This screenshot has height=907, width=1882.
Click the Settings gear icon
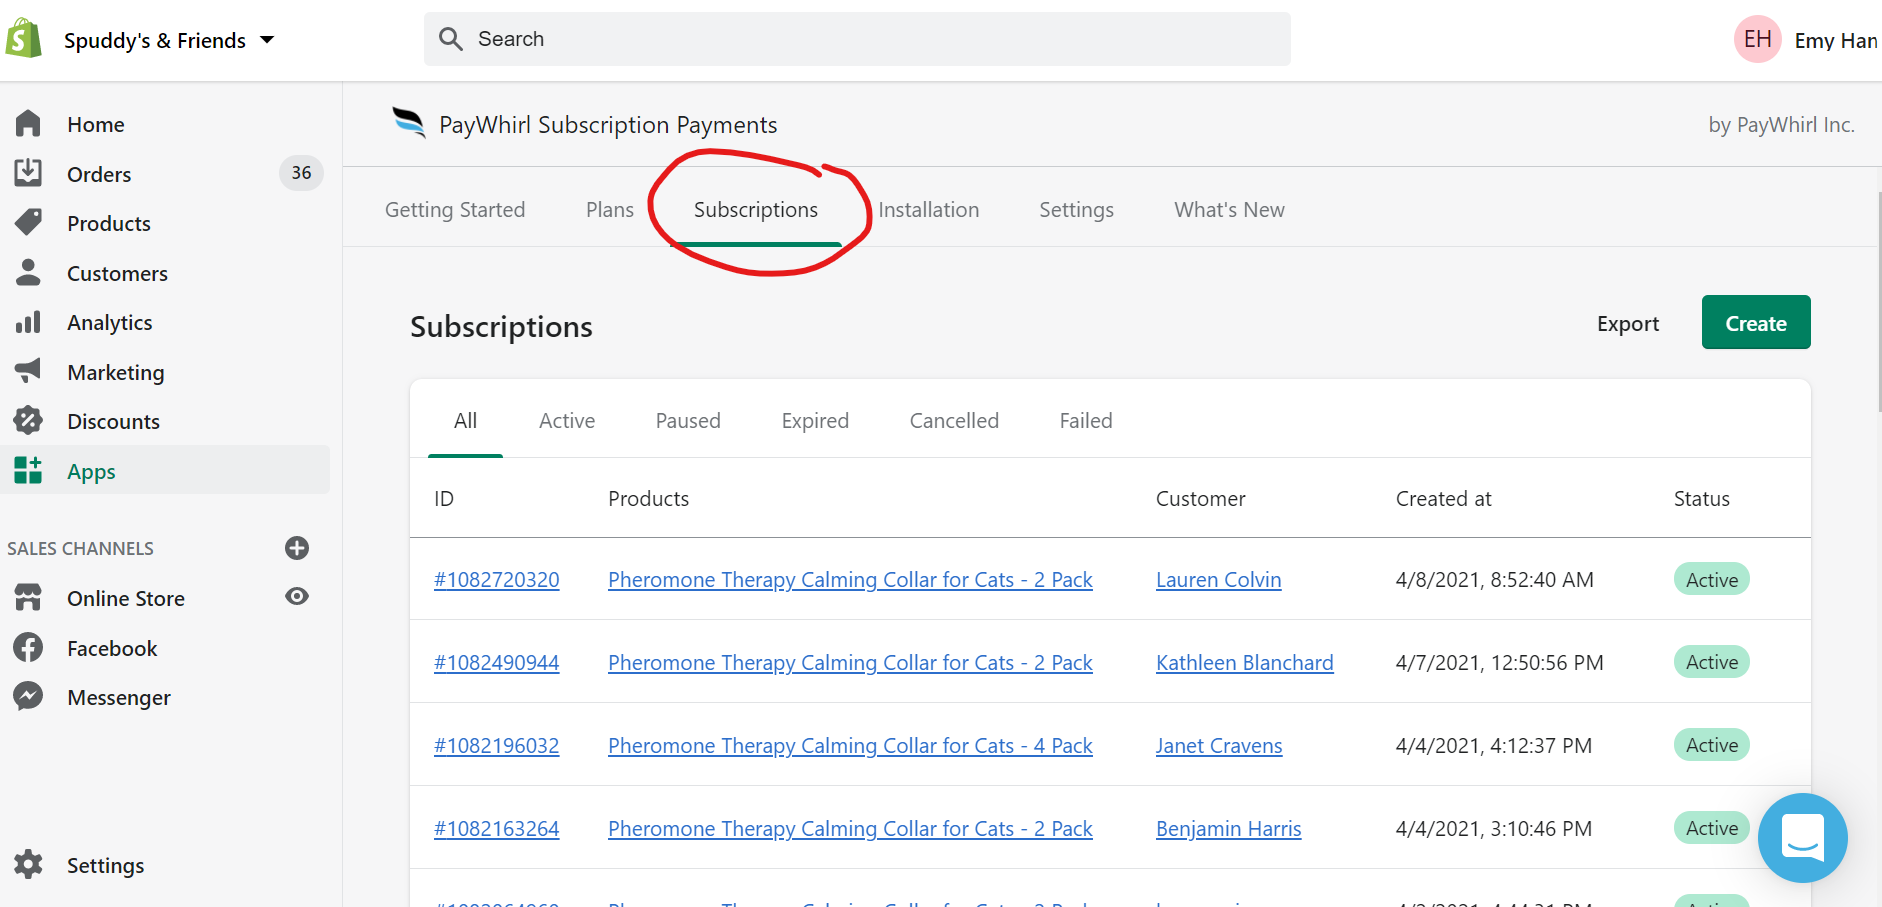[28, 865]
